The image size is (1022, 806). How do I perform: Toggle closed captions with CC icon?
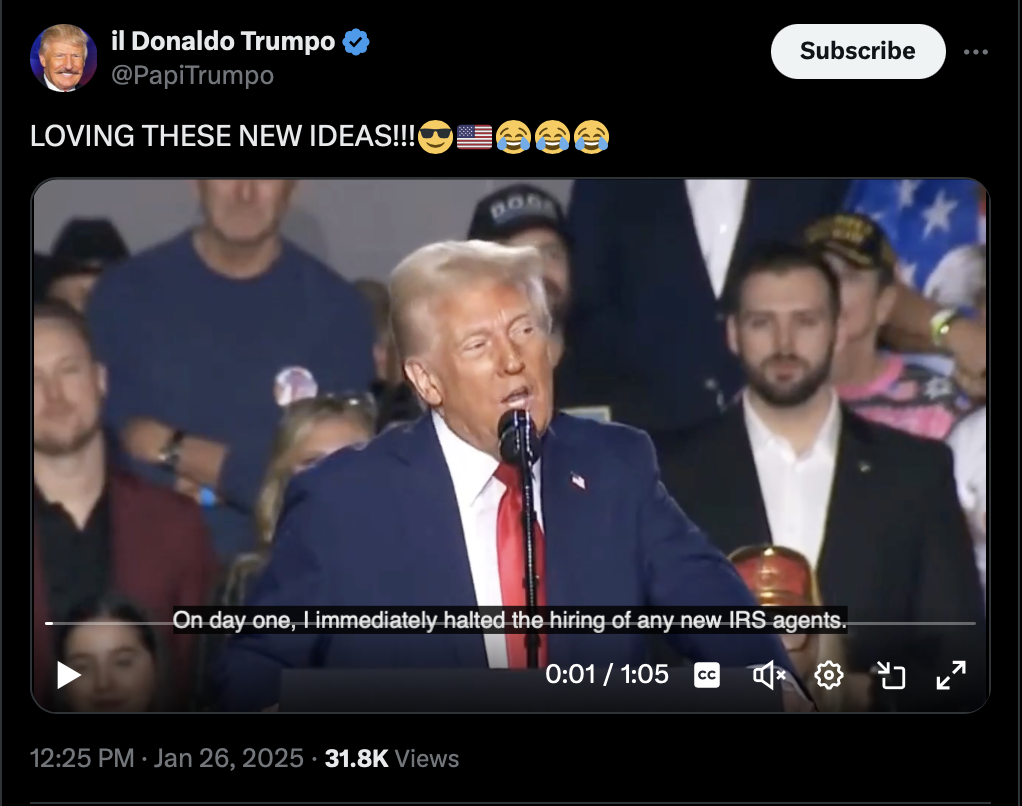[707, 675]
